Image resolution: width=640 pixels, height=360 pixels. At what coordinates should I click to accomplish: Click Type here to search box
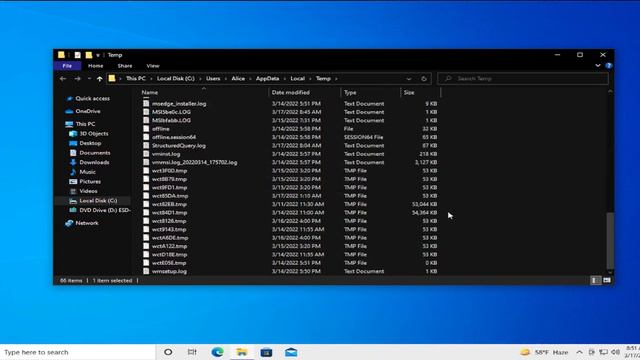[78, 352]
